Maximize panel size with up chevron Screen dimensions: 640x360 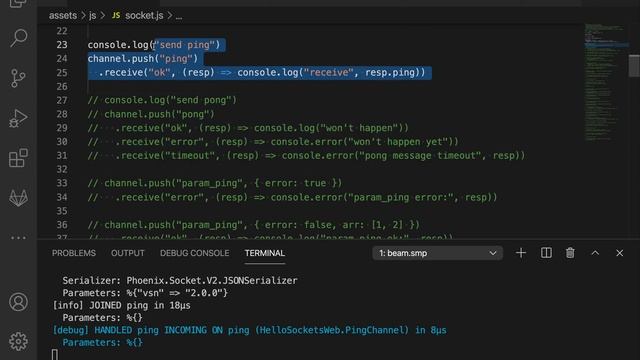tap(595, 253)
